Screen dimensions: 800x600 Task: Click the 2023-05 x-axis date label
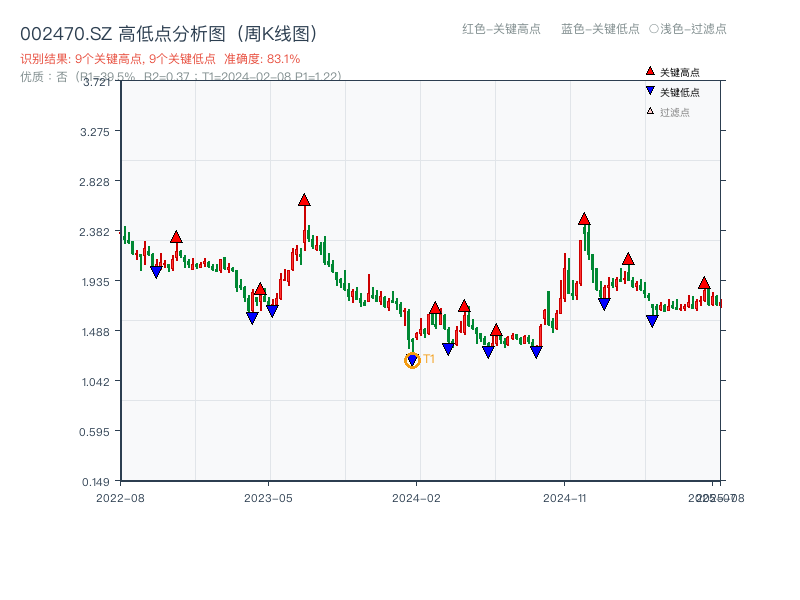point(268,497)
